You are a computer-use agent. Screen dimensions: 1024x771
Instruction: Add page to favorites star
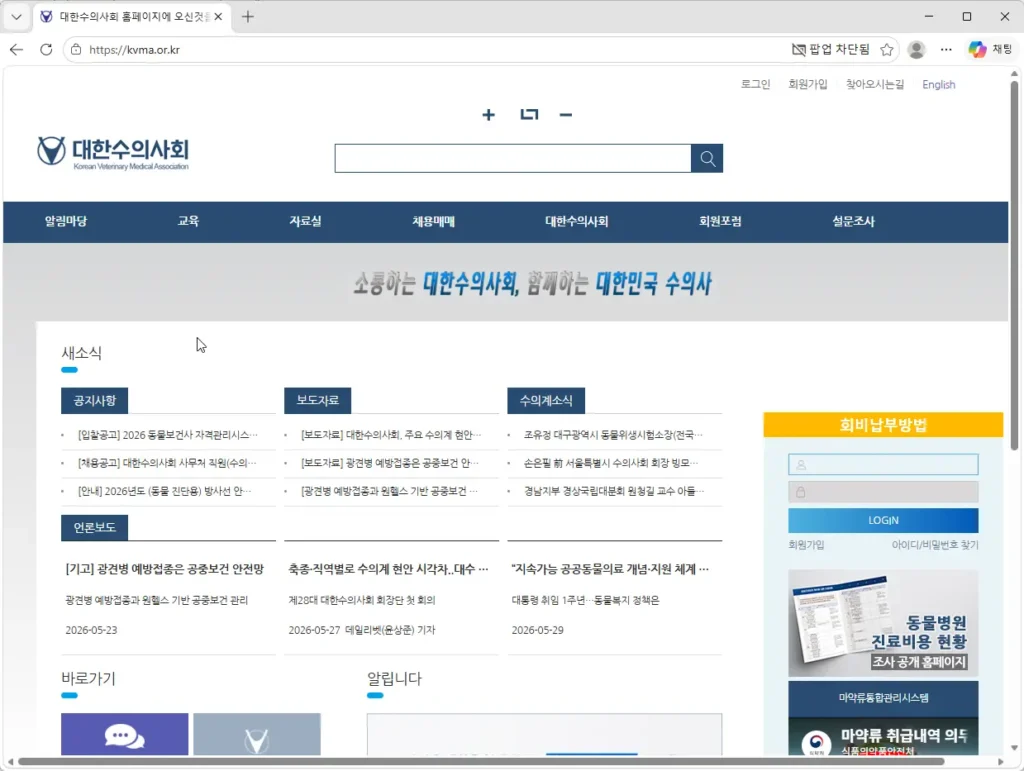click(886, 50)
